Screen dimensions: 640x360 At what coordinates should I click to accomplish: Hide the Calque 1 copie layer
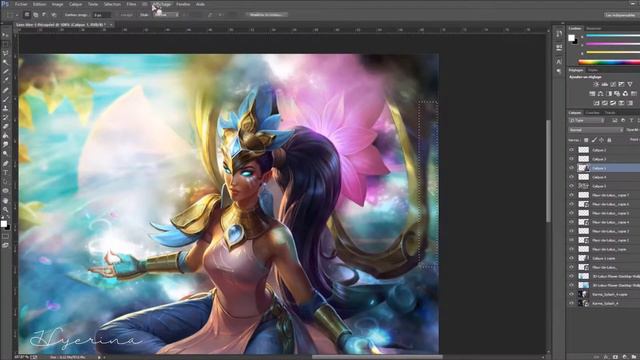pos(572,258)
